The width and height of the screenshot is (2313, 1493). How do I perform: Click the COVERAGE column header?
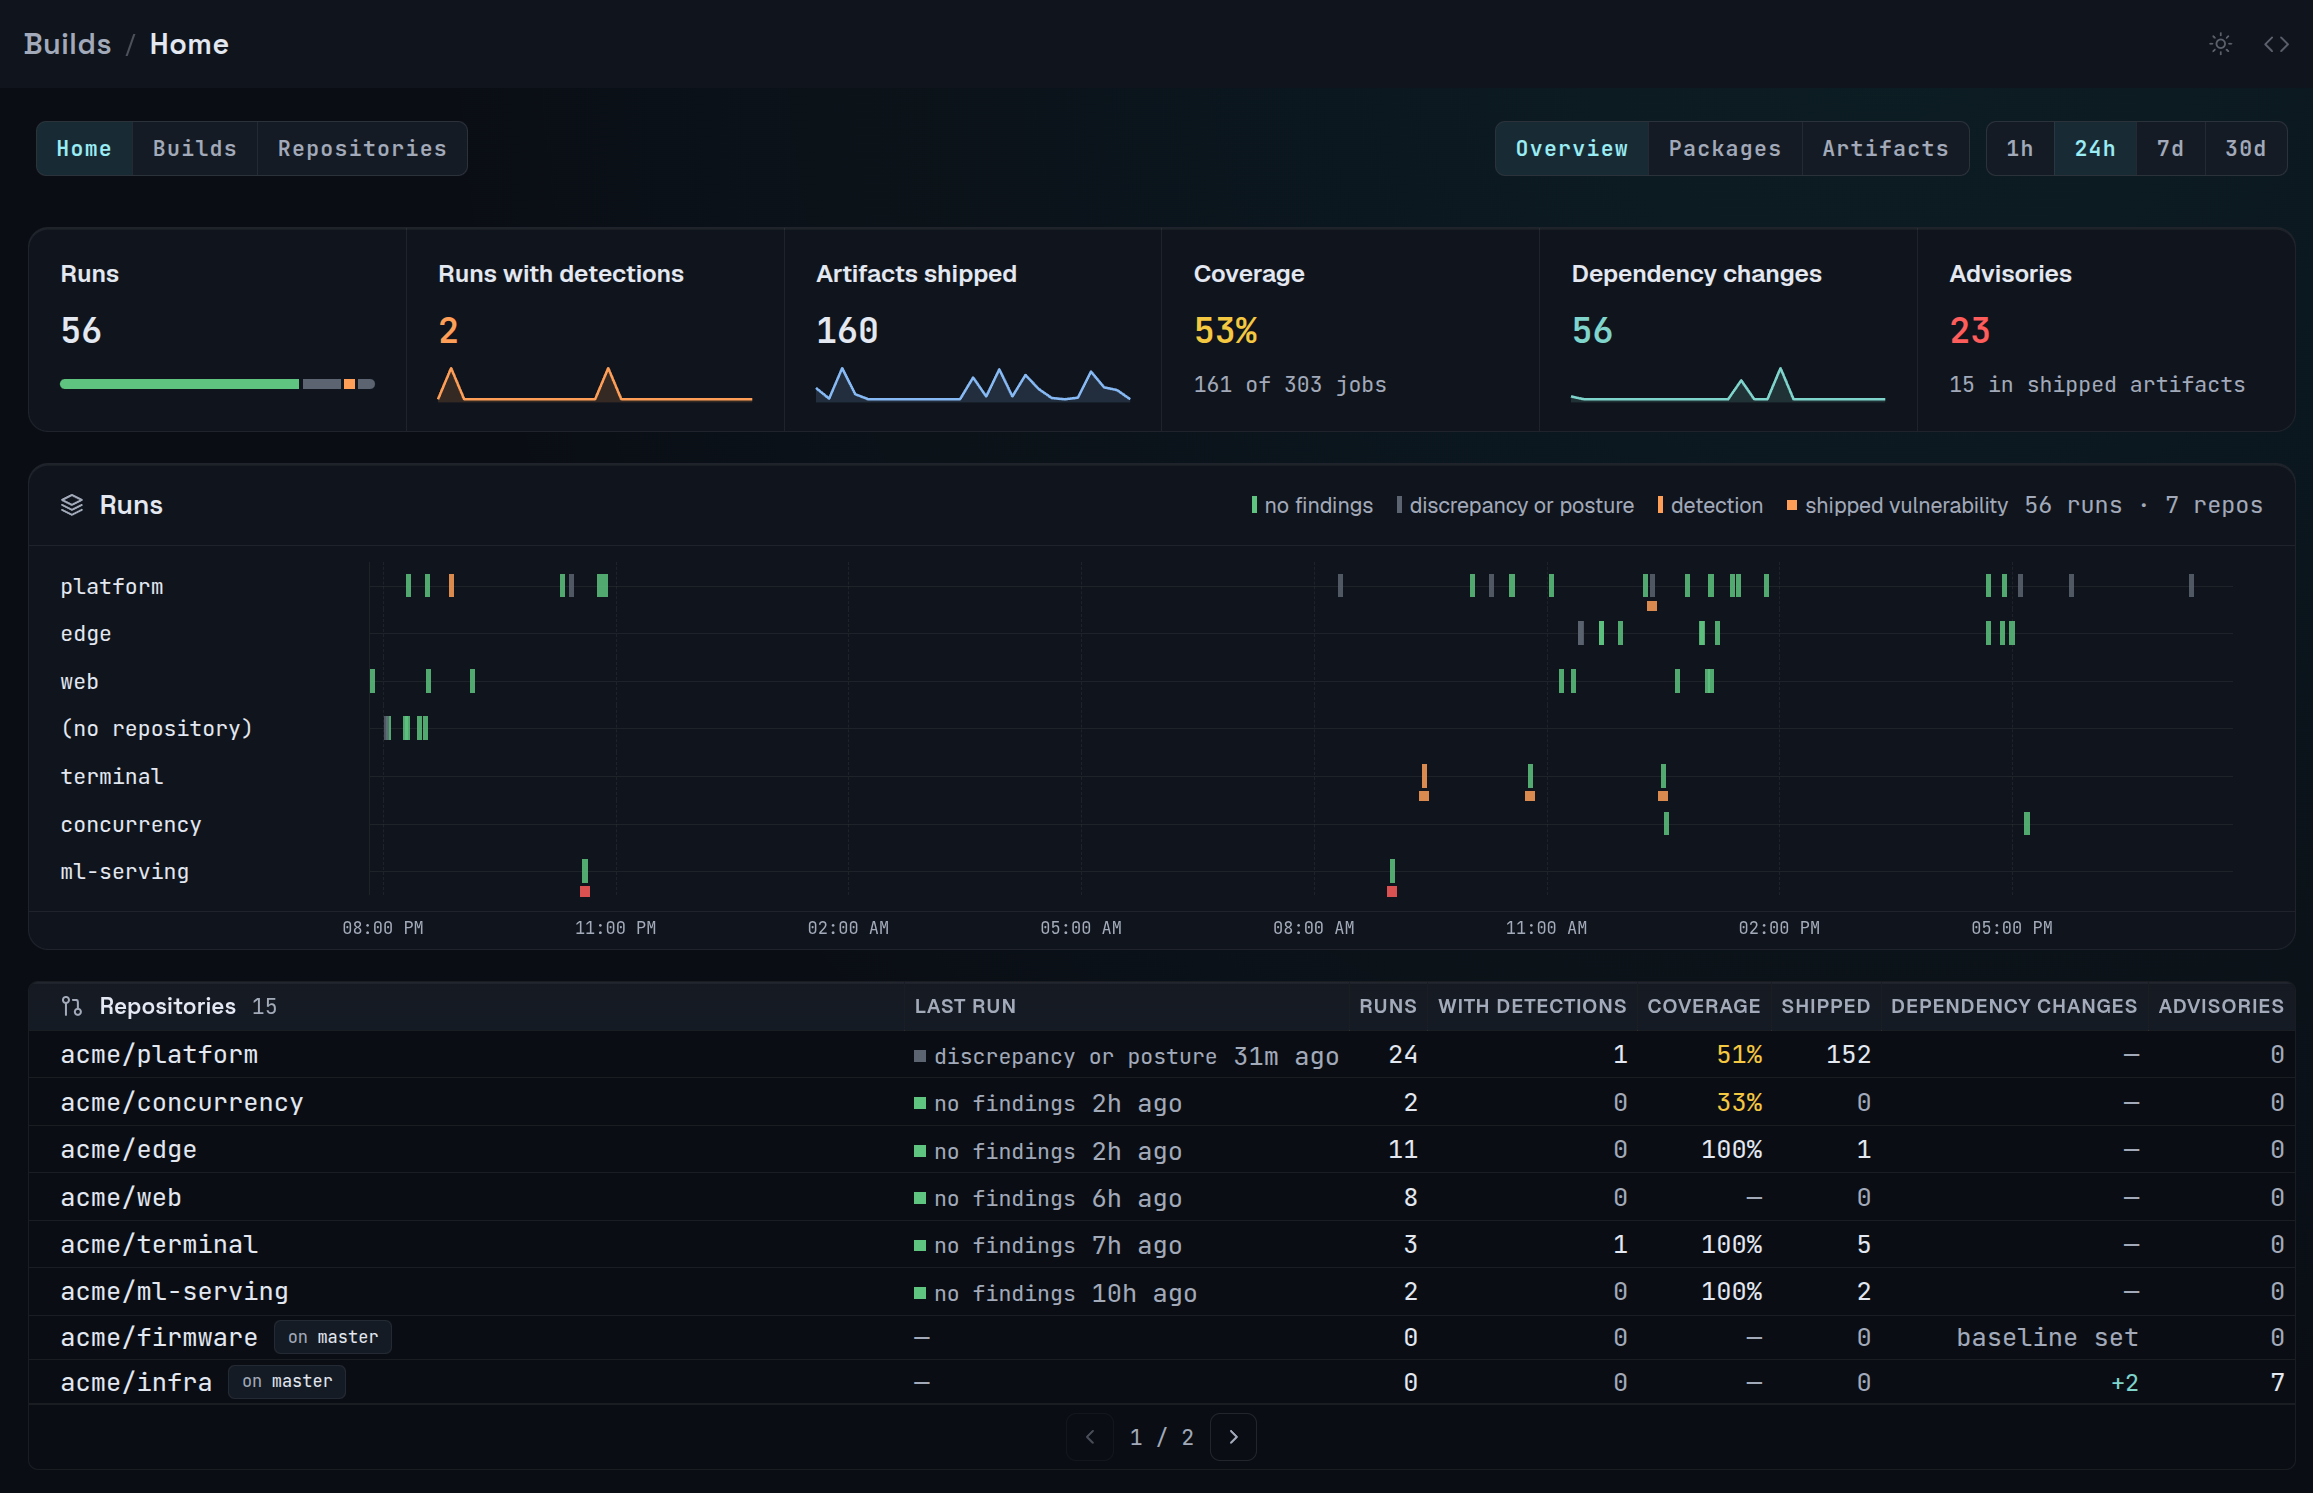[1704, 1006]
